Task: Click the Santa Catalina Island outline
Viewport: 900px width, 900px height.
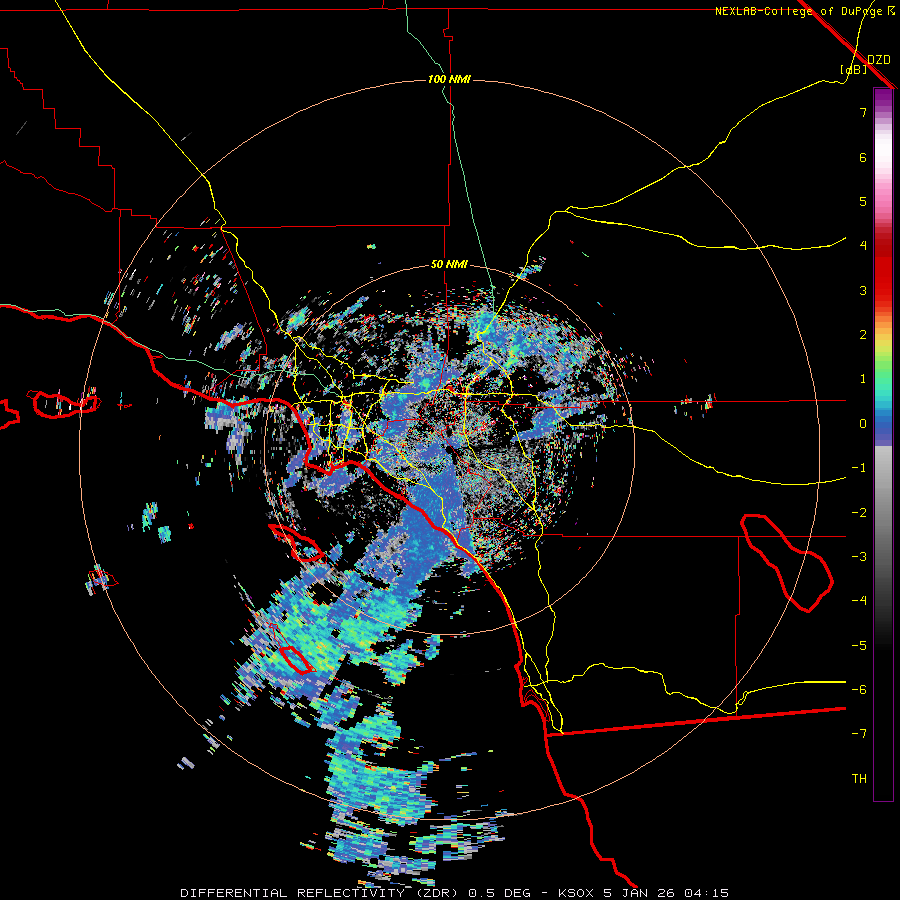Action: pos(297,542)
